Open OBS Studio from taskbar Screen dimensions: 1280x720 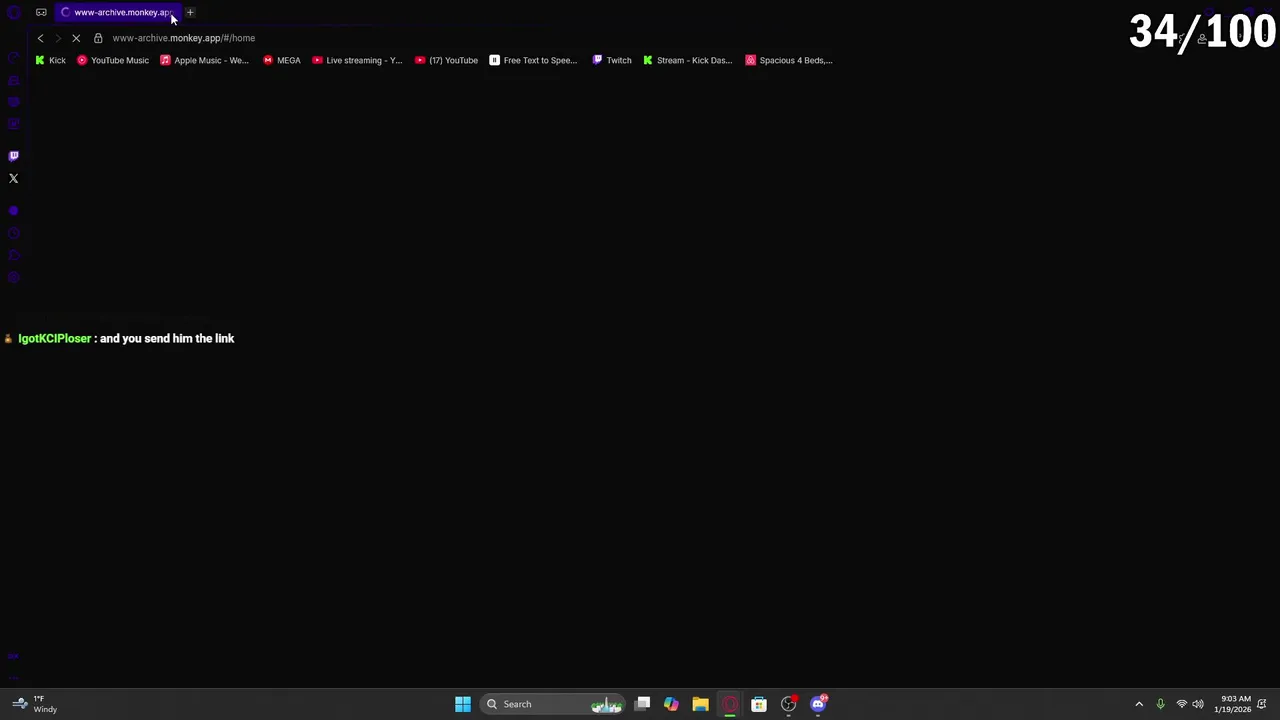789,704
